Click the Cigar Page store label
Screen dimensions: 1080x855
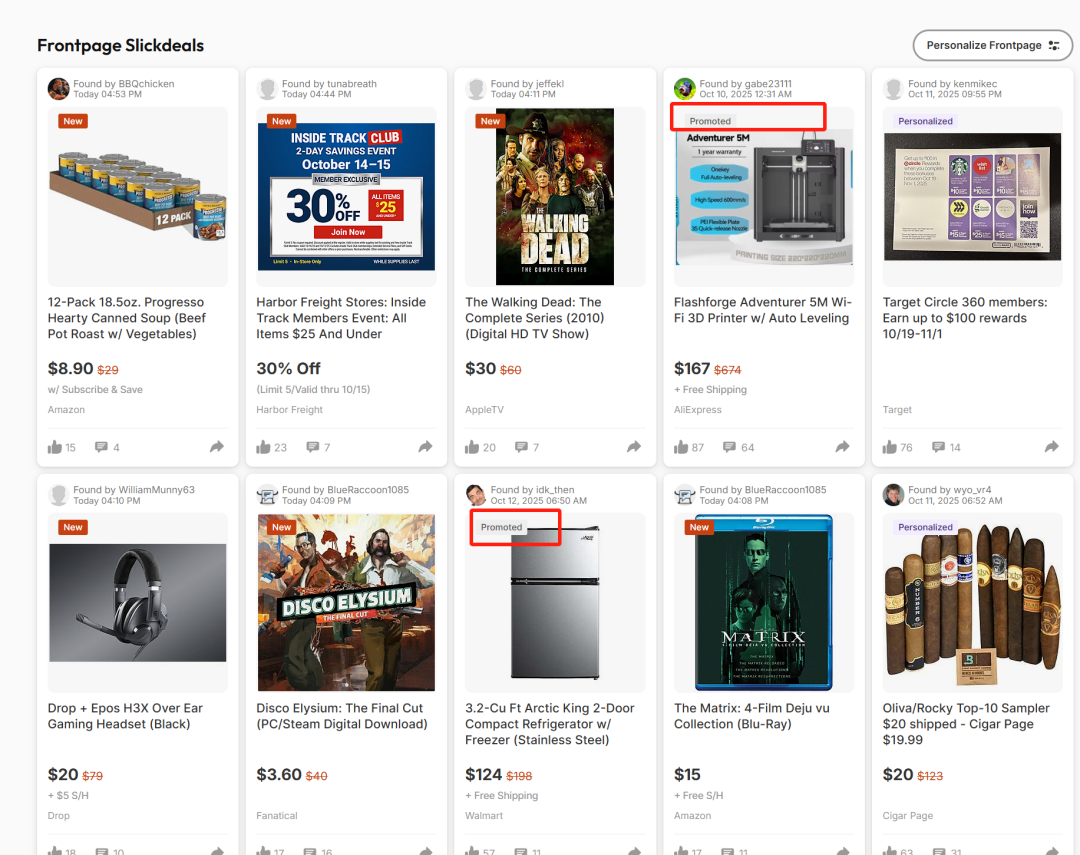coord(908,815)
